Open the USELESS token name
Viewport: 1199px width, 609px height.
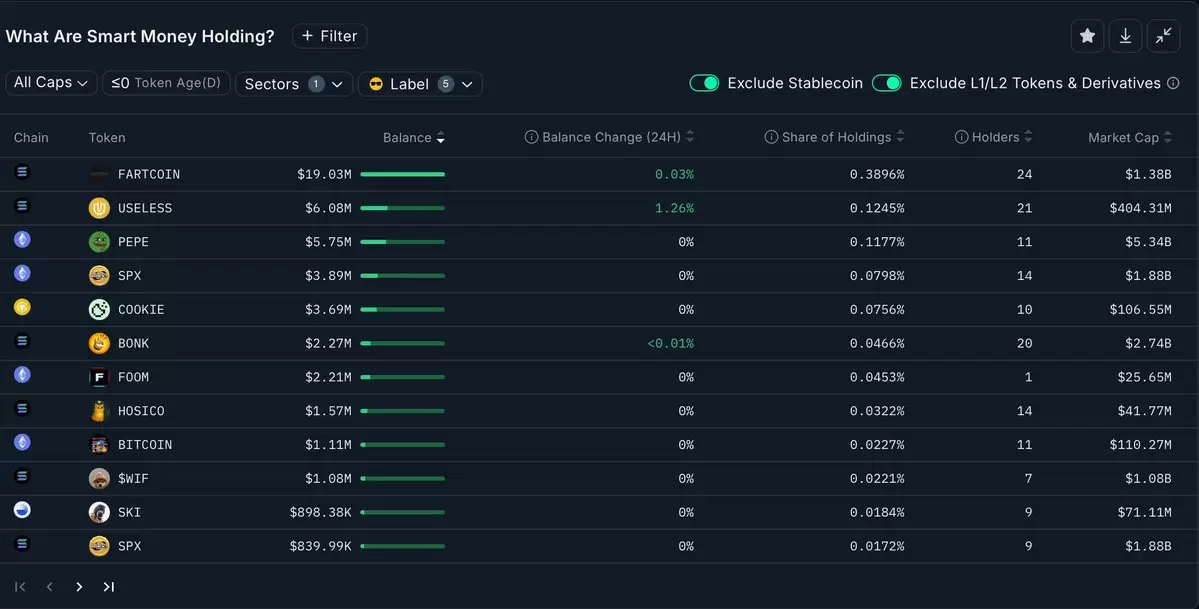(x=145, y=208)
